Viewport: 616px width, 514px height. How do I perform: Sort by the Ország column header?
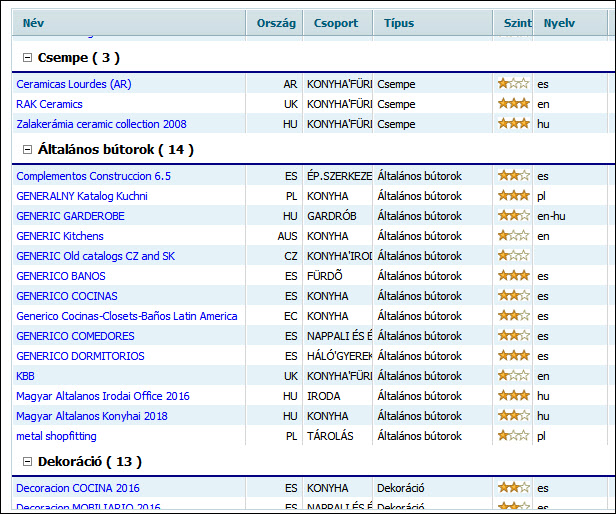[x=276, y=23]
